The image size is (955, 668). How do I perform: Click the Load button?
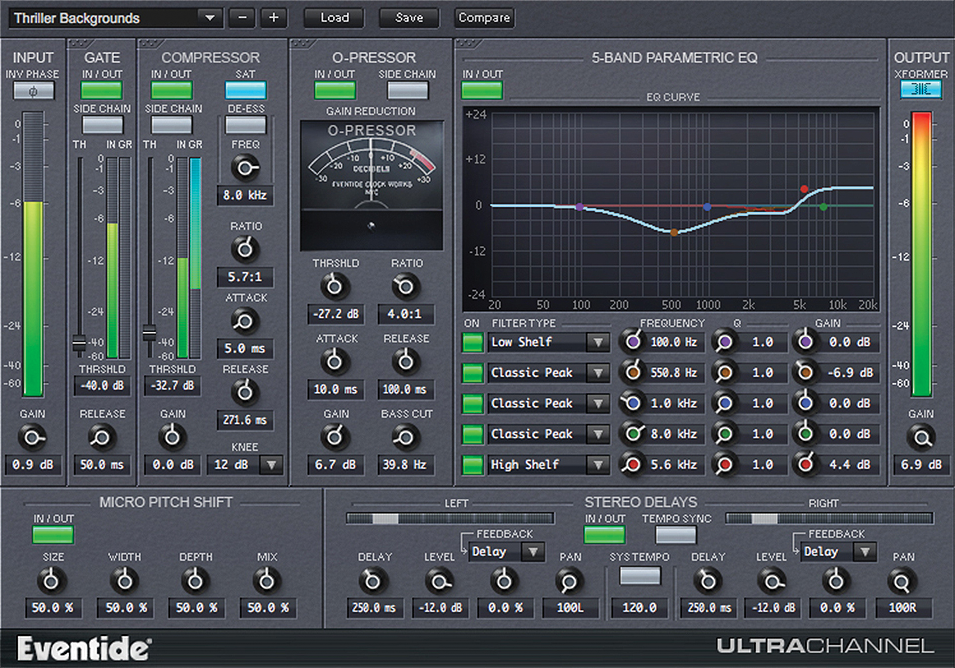333,17
